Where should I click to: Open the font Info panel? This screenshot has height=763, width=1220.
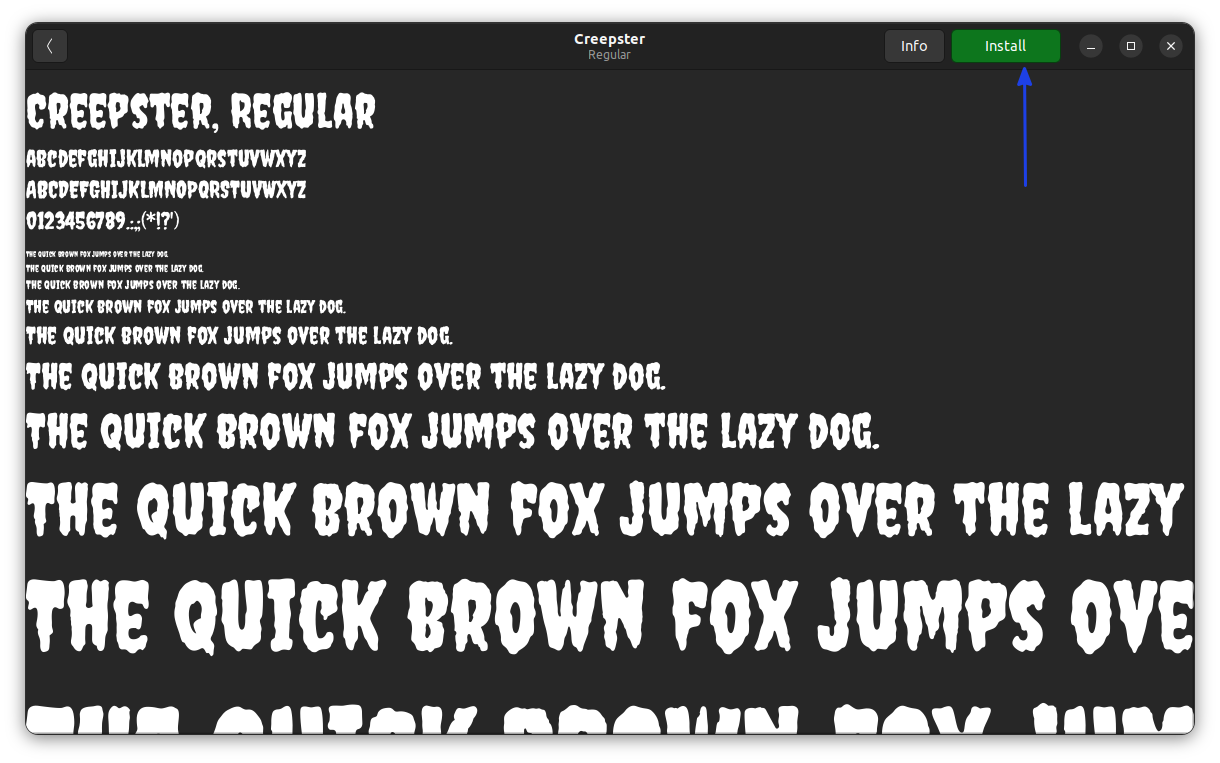[913, 45]
